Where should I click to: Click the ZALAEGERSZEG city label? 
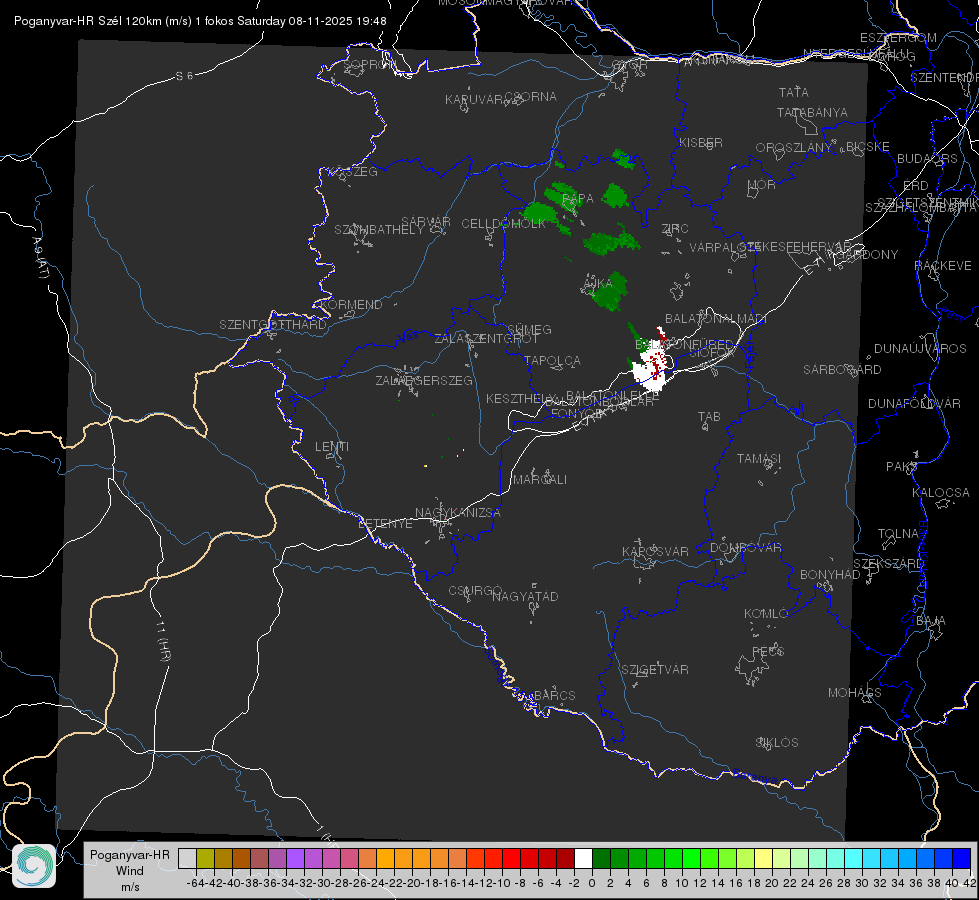click(423, 380)
